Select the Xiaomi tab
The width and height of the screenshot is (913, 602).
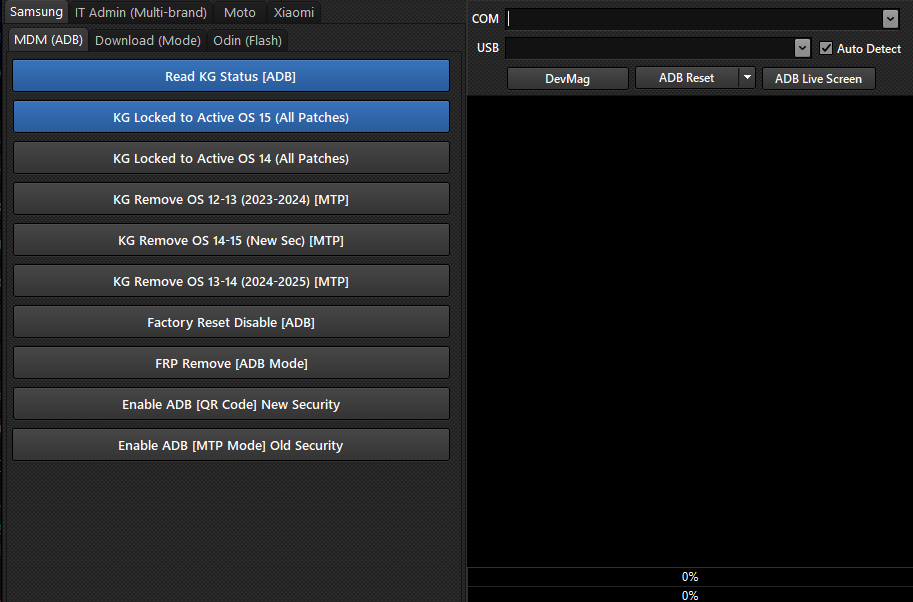coord(294,13)
